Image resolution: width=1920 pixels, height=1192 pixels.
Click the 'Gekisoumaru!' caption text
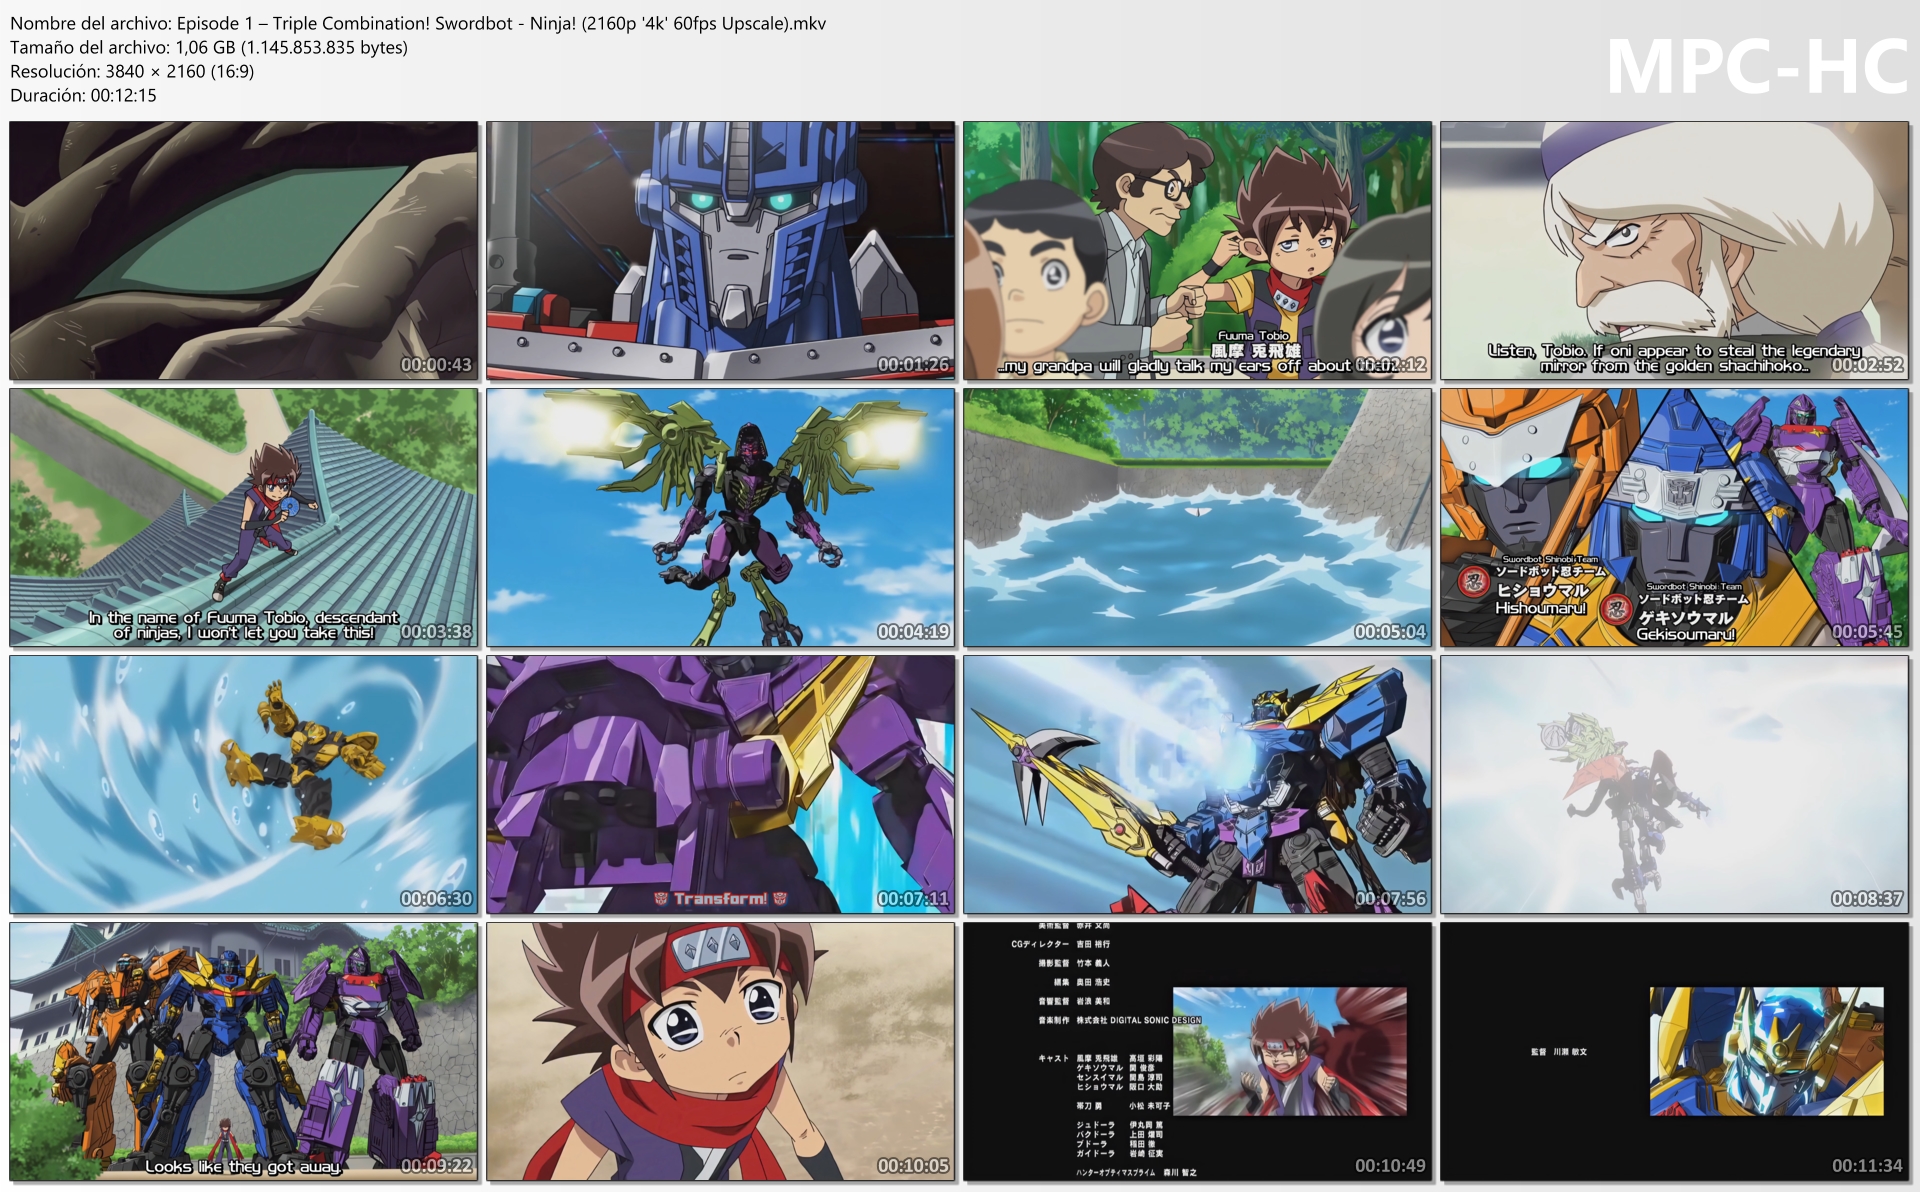1685,634
